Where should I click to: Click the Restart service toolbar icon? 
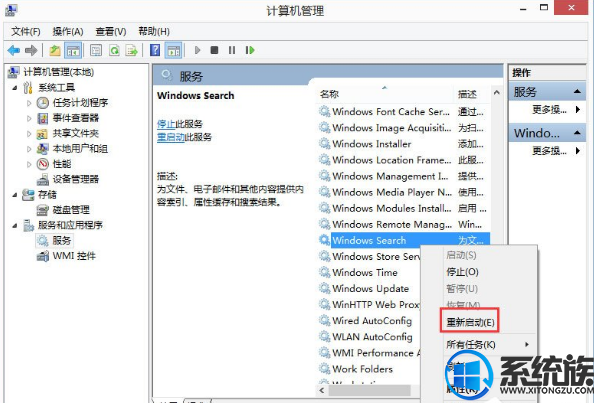click(250, 50)
